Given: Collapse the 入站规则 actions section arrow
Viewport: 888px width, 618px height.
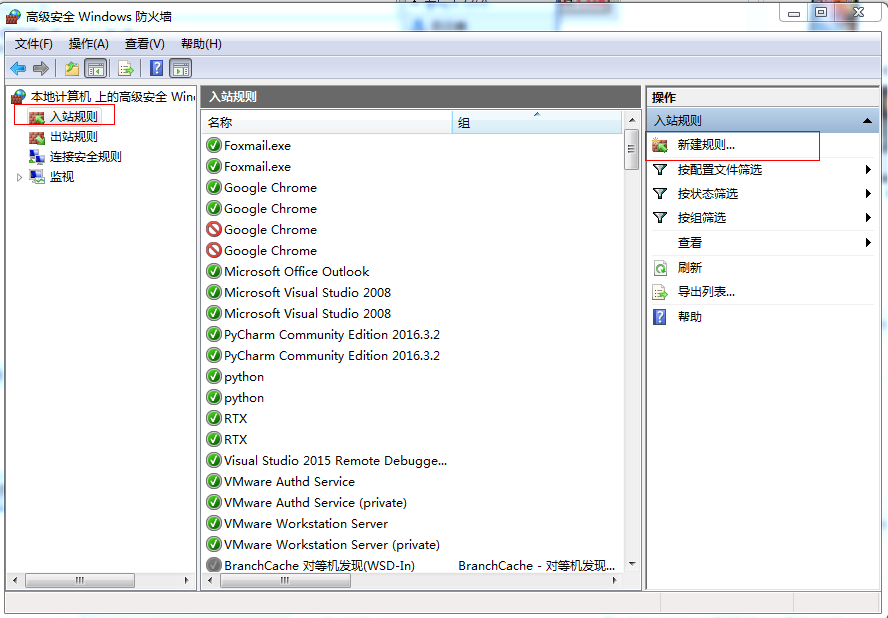Looking at the screenshot, I should pos(866,121).
